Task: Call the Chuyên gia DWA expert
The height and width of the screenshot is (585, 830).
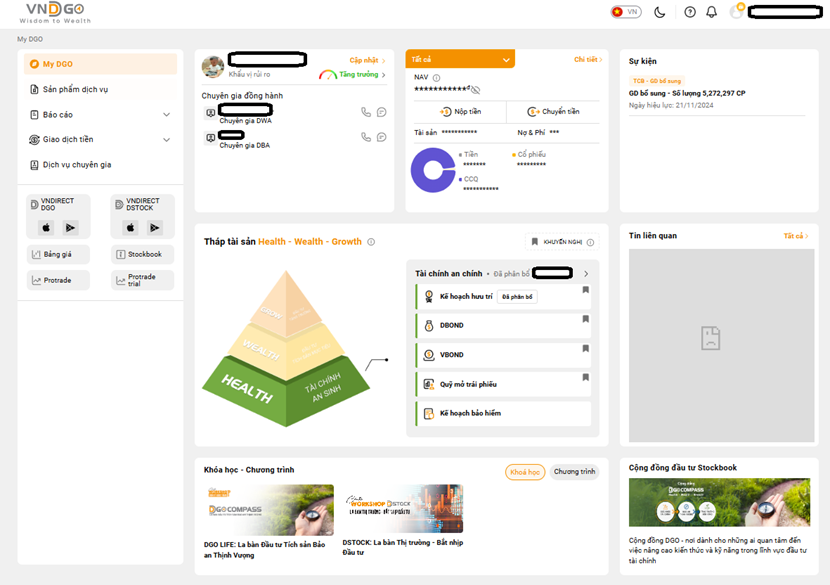Action: coord(366,112)
